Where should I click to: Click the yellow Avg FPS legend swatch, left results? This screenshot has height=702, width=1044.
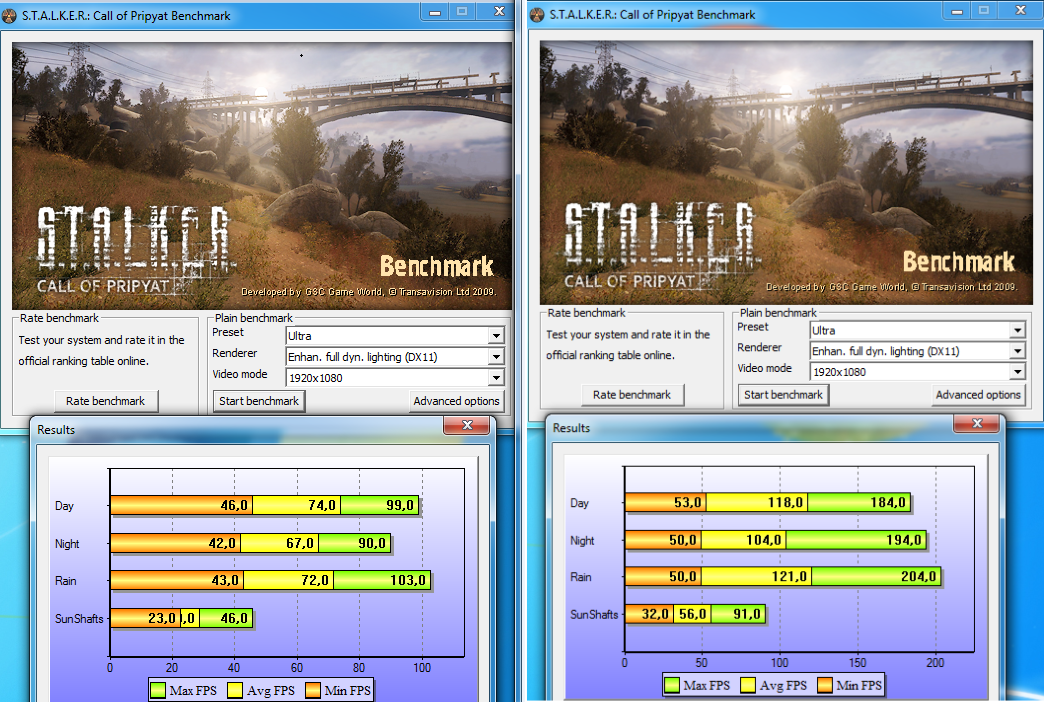click(234, 690)
